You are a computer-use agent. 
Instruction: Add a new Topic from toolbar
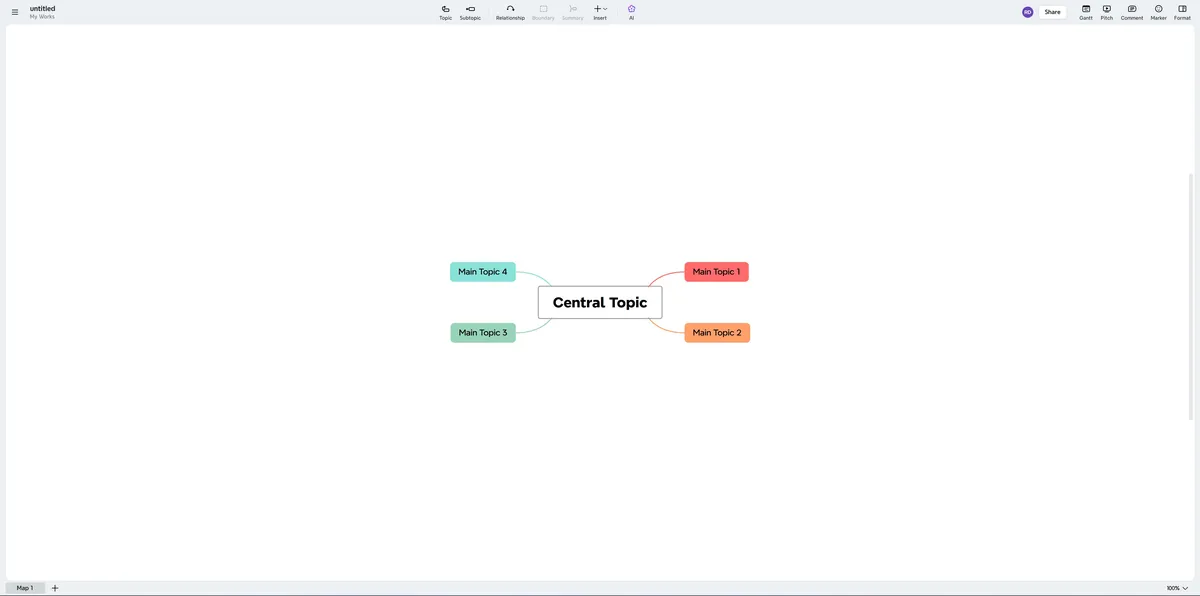tap(445, 12)
